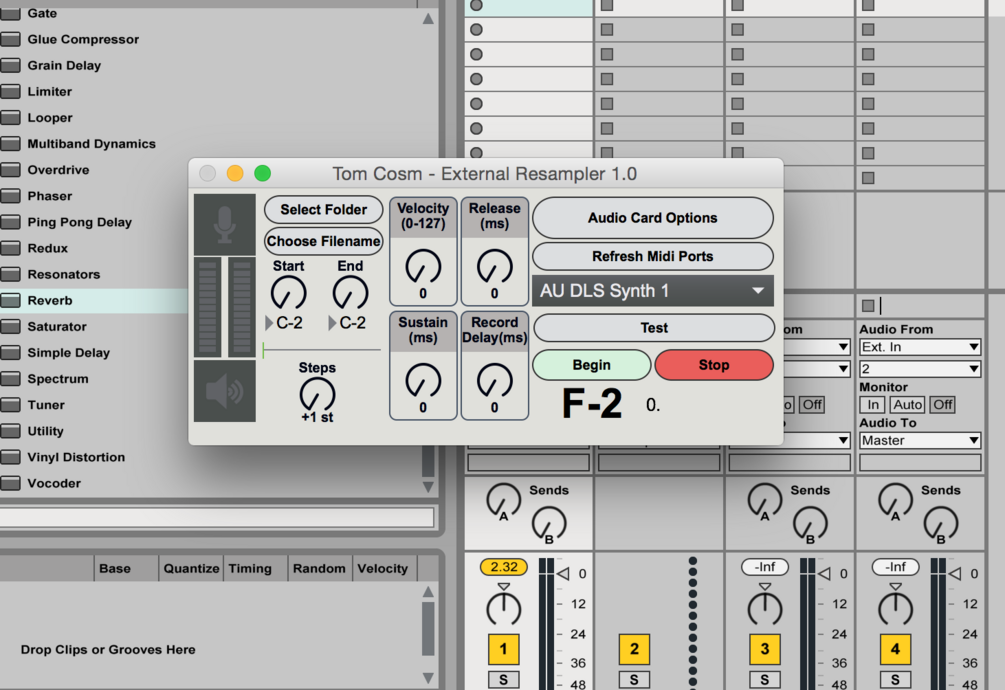Toggle track 4 activator button

pos(895,649)
